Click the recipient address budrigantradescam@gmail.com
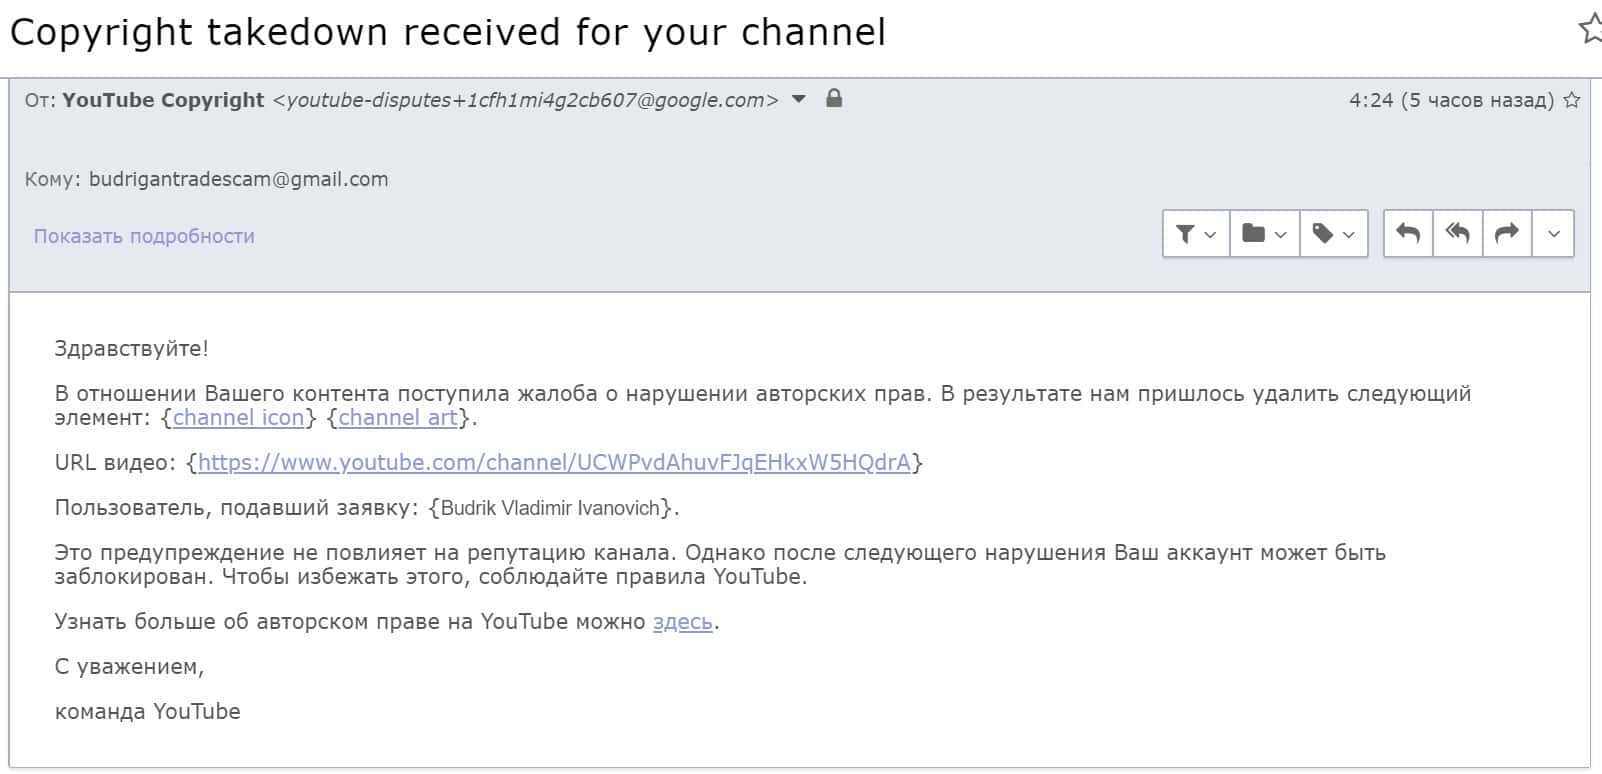Image resolution: width=1602 pixels, height=774 pixels. click(238, 180)
